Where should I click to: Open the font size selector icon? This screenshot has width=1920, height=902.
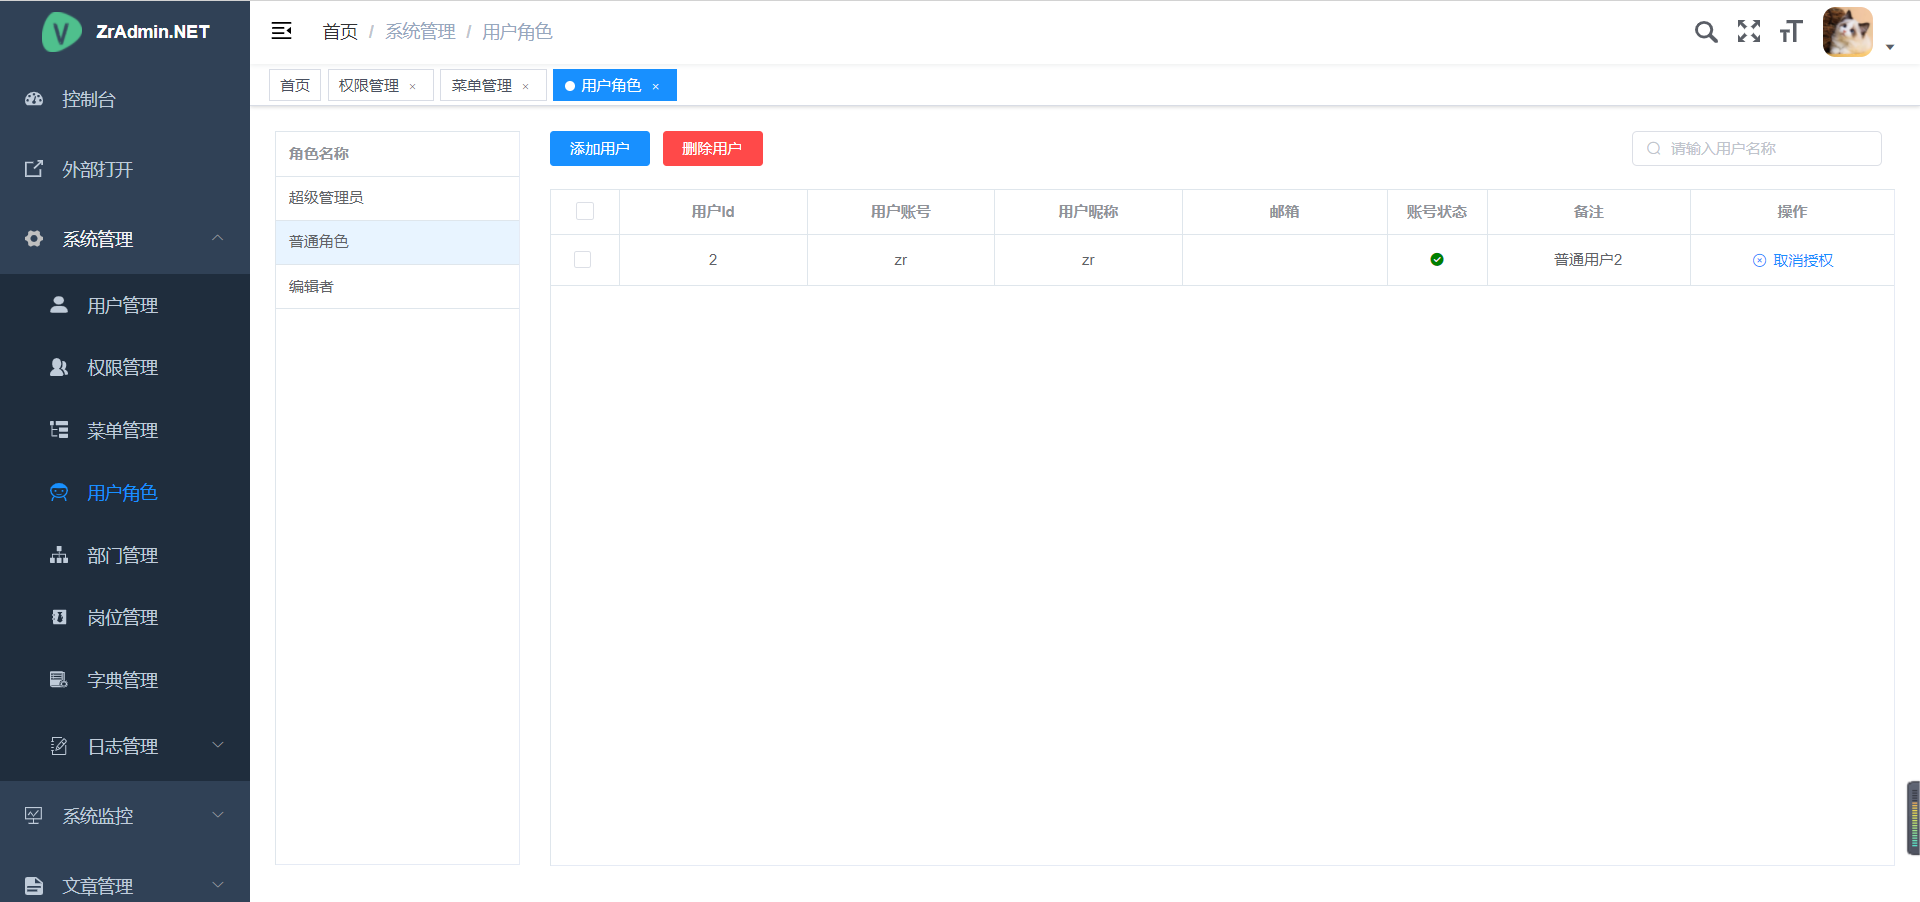1791,32
